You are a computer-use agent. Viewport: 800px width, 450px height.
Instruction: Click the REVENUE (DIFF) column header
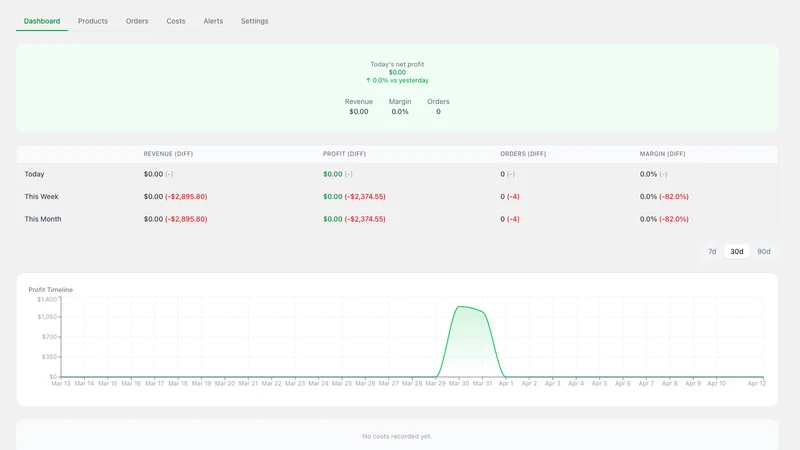tap(168, 154)
